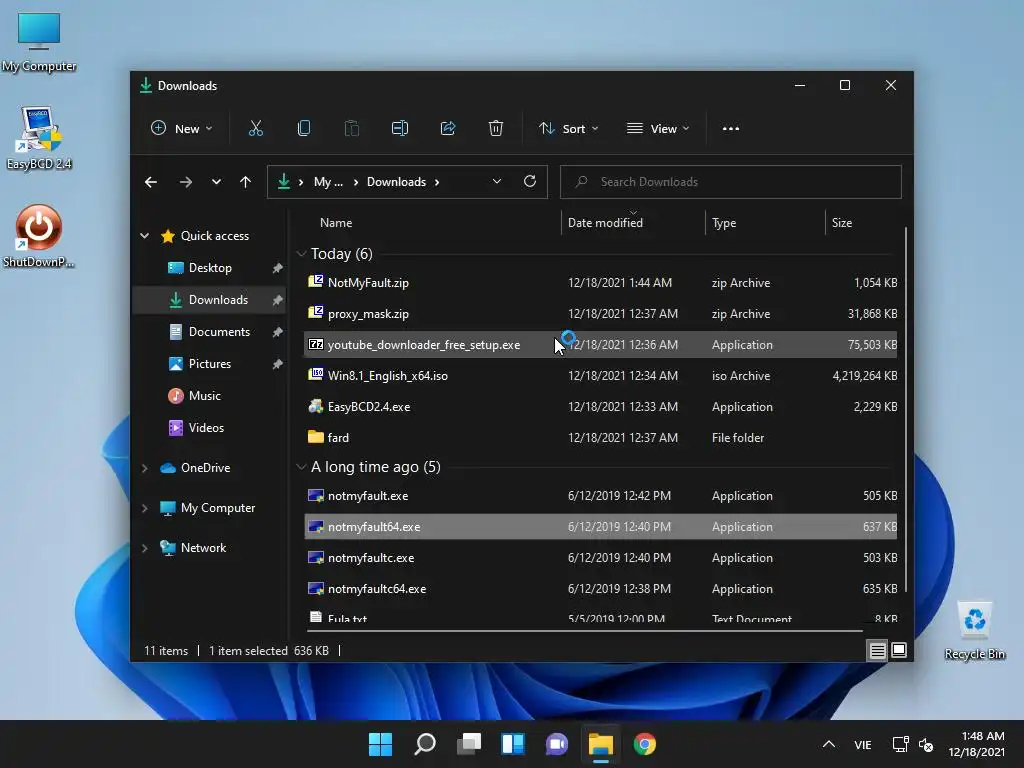Collapse the A long time ago group

point(301,467)
